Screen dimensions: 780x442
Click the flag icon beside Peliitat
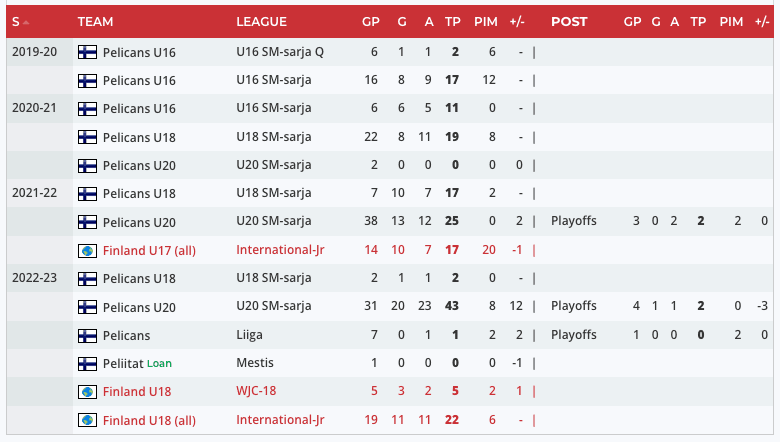coord(86,363)
